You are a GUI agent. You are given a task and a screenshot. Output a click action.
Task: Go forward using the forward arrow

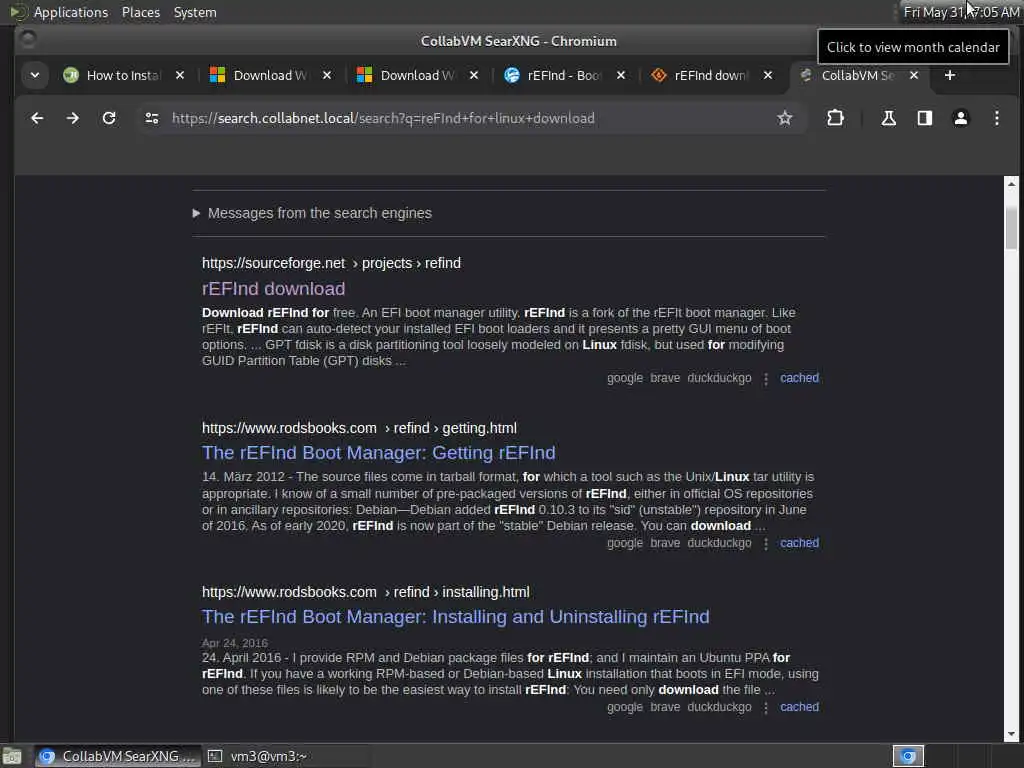[72, 118]
